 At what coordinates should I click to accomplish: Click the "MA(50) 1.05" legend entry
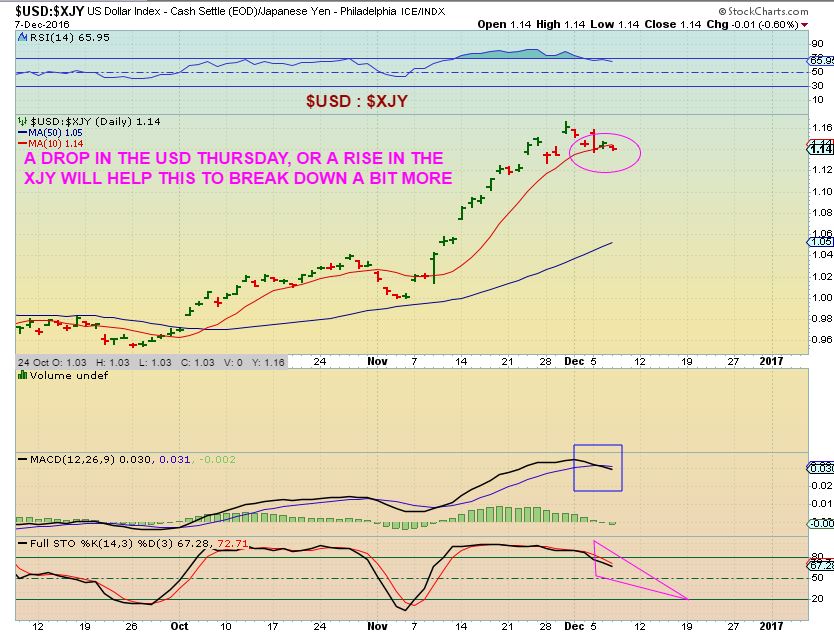pos(55,132)
